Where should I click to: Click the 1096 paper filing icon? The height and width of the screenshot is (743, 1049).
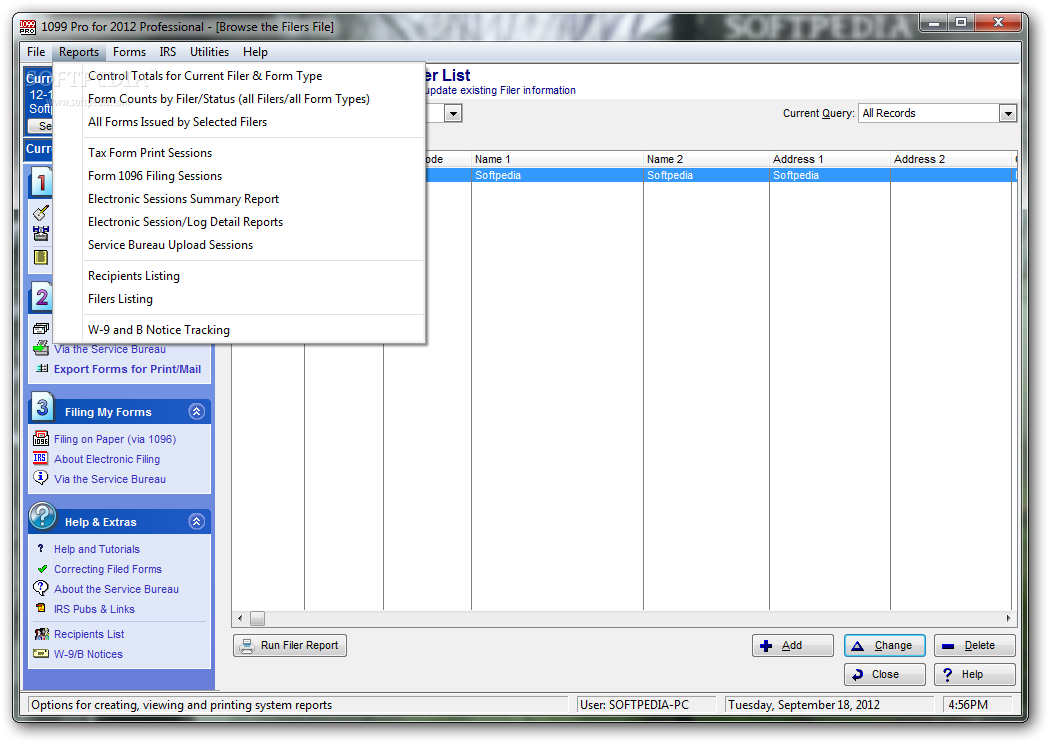41,439
